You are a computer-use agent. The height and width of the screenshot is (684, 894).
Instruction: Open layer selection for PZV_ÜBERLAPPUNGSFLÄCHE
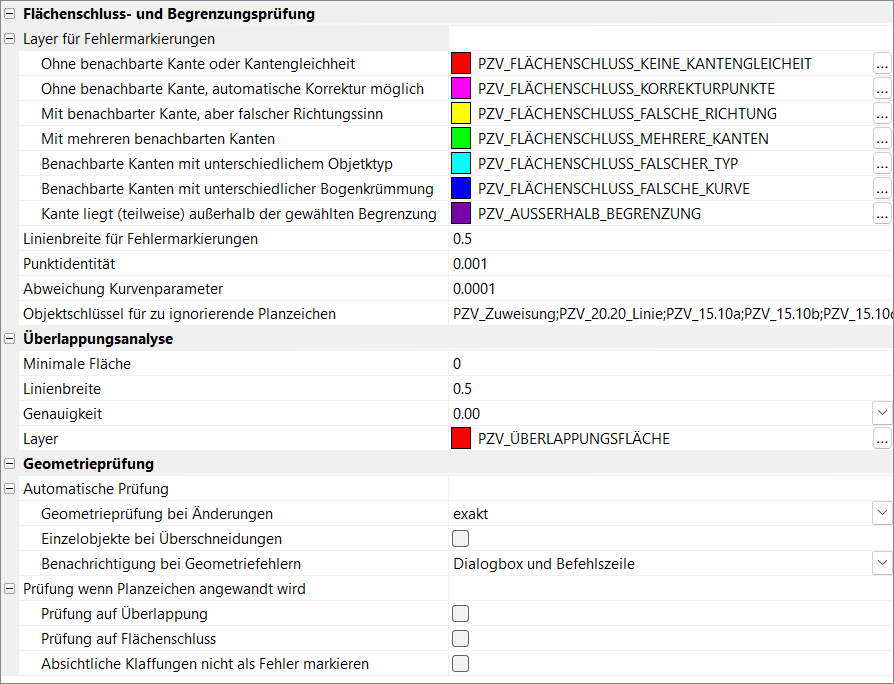pyautogui.click(x=881, y=439)
